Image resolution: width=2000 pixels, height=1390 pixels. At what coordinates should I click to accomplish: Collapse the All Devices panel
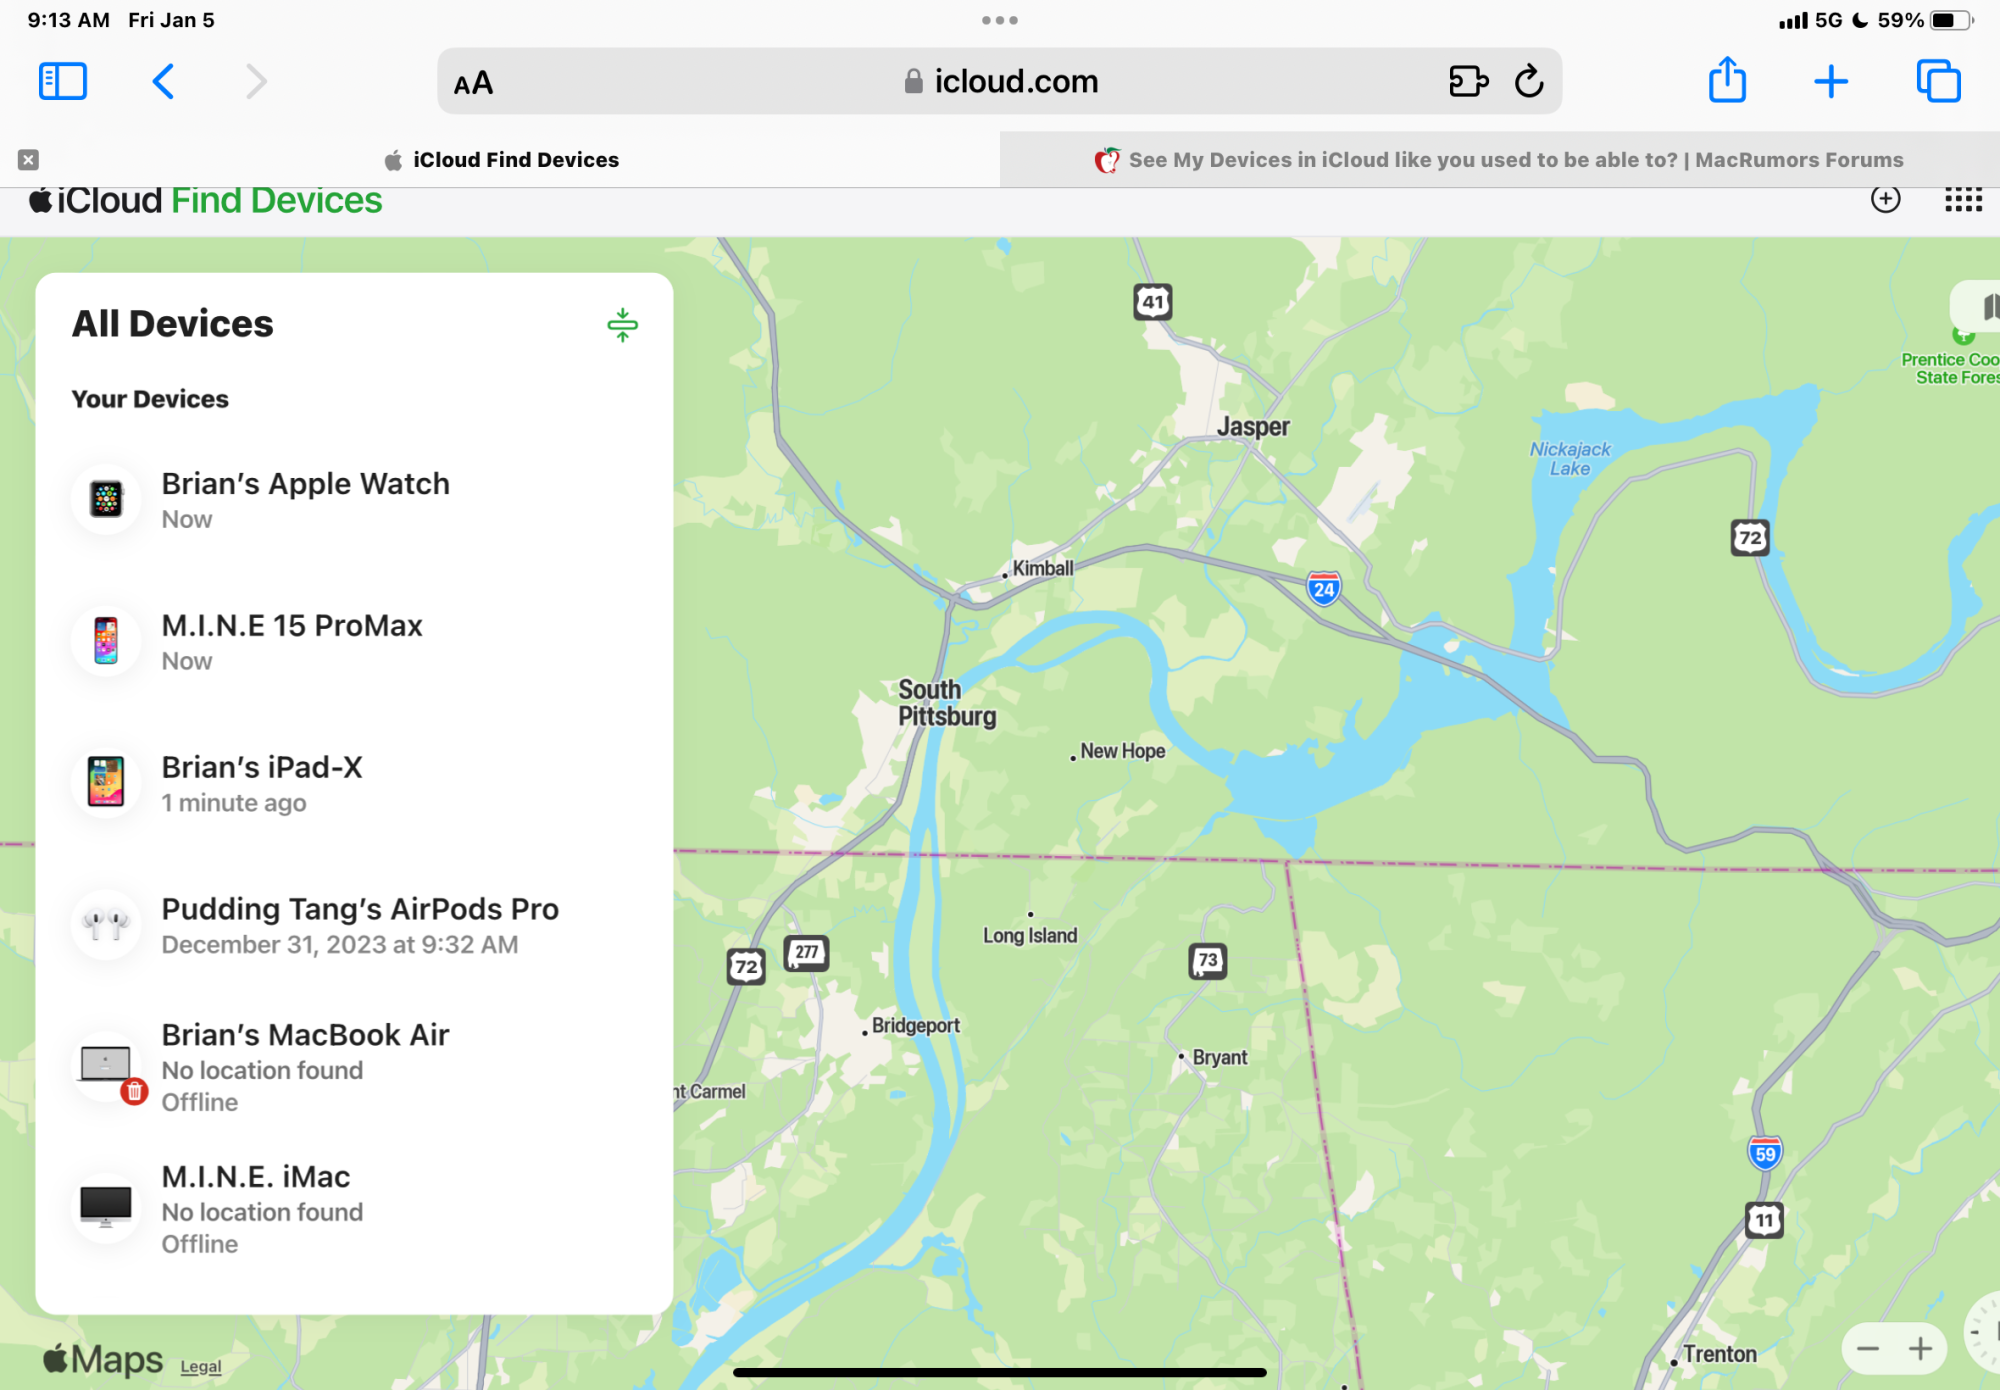coord(622,325)
